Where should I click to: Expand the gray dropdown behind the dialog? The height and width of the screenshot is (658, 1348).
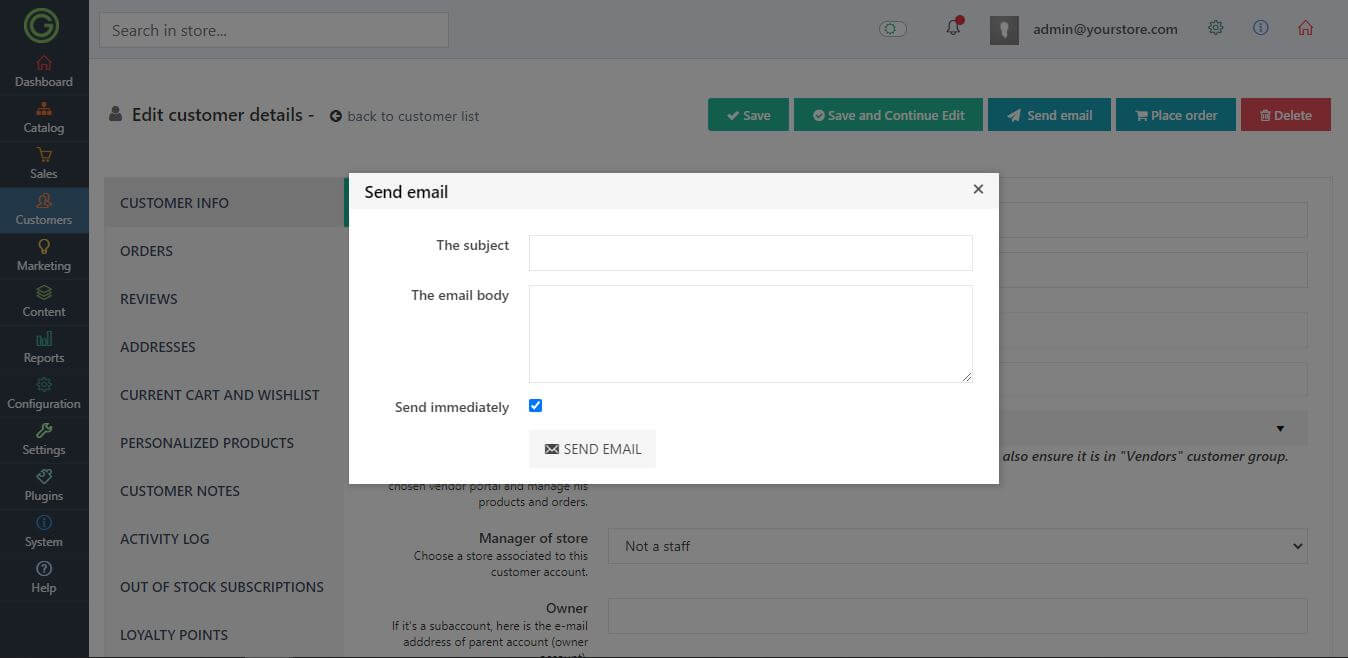[1152, 428]
